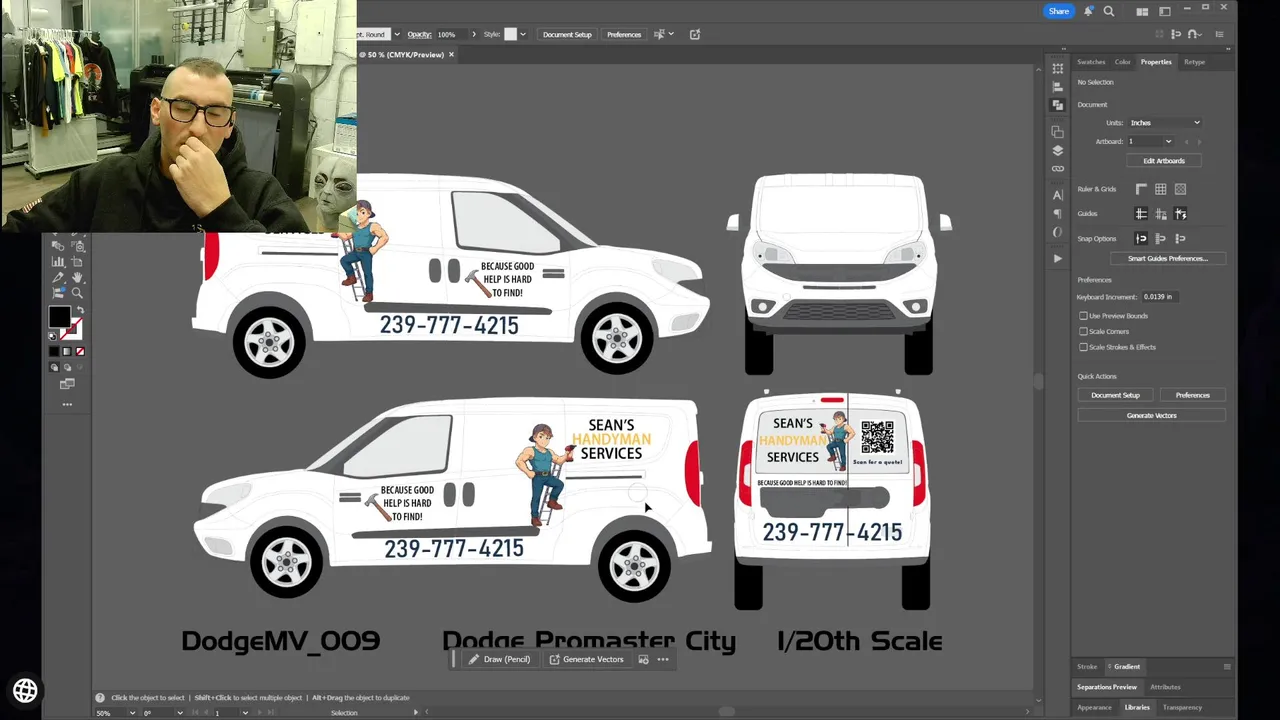1280x720 pixels.
Task: Switch to the Retype tab
Action: point(1194,62)
